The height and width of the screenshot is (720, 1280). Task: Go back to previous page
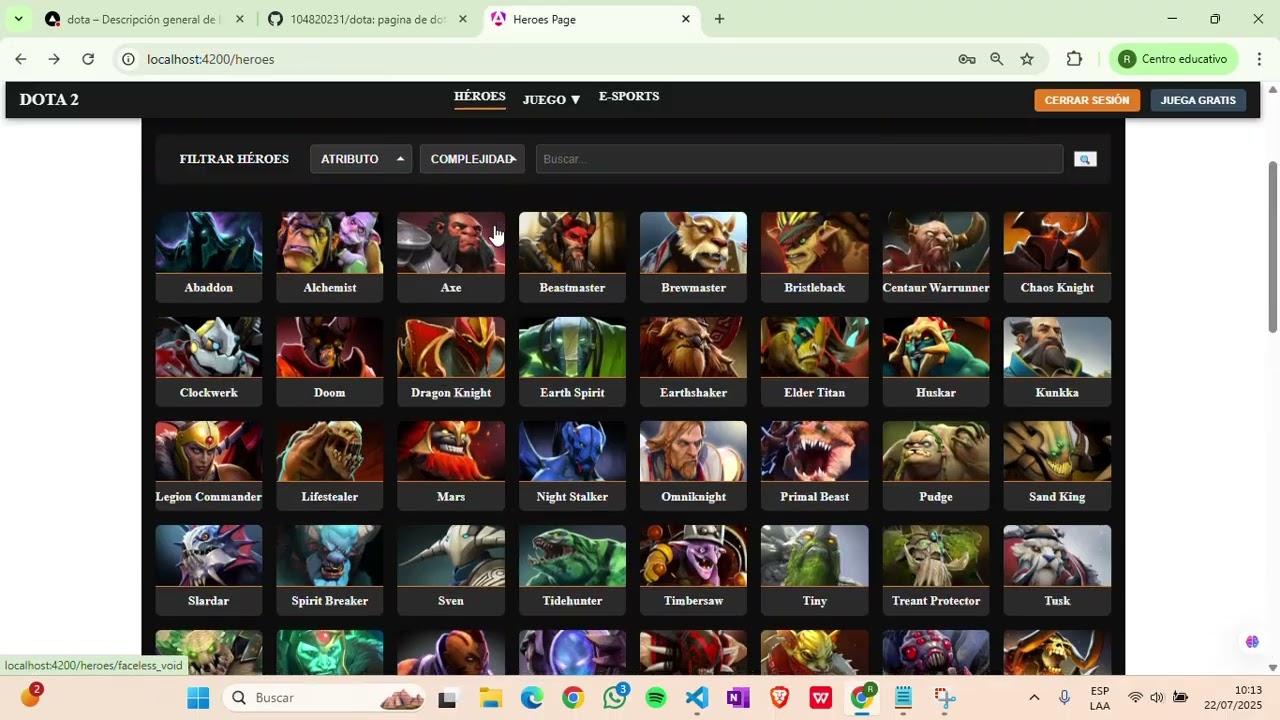[x=20, y=59]
